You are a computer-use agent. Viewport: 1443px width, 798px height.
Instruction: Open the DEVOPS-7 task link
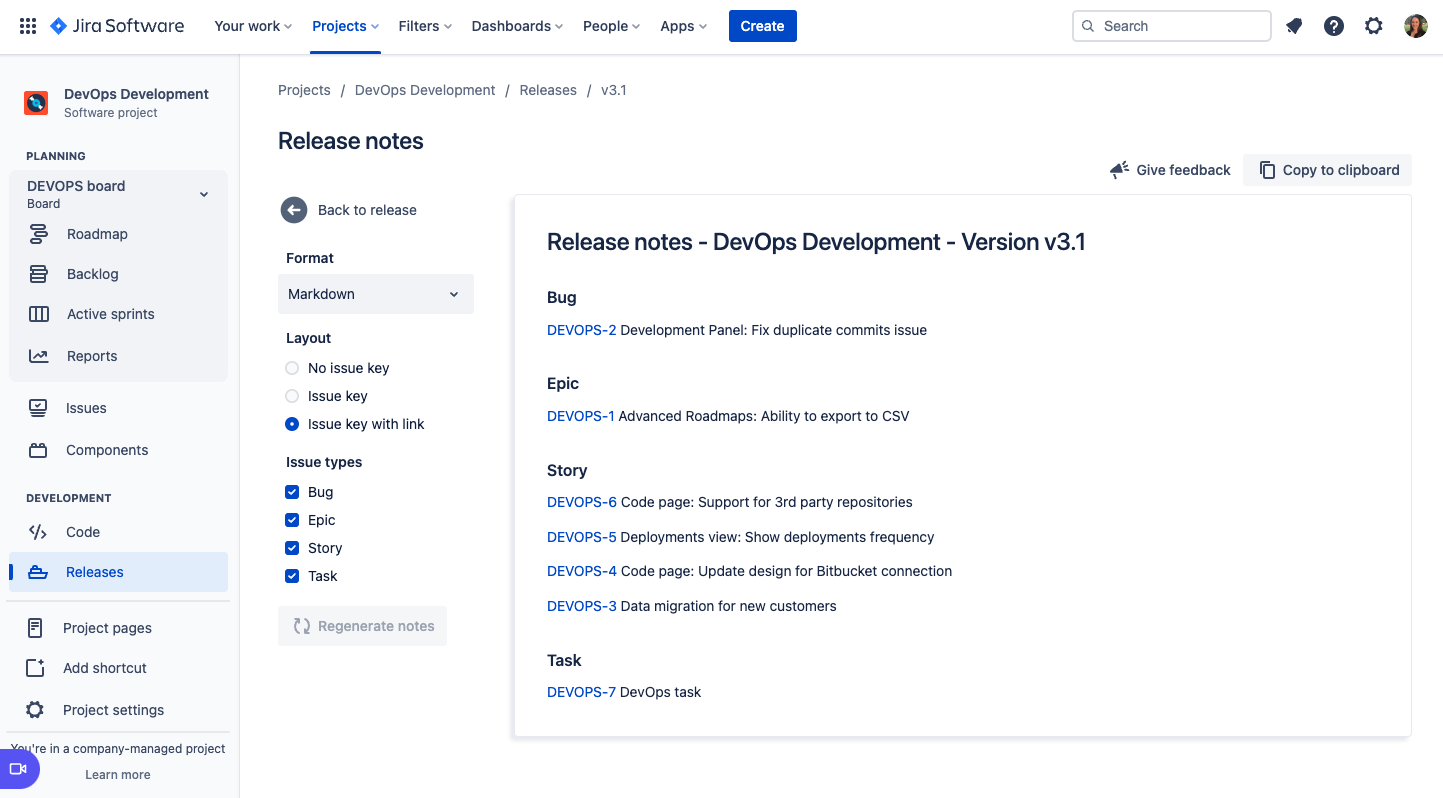[x=582, y=692]
